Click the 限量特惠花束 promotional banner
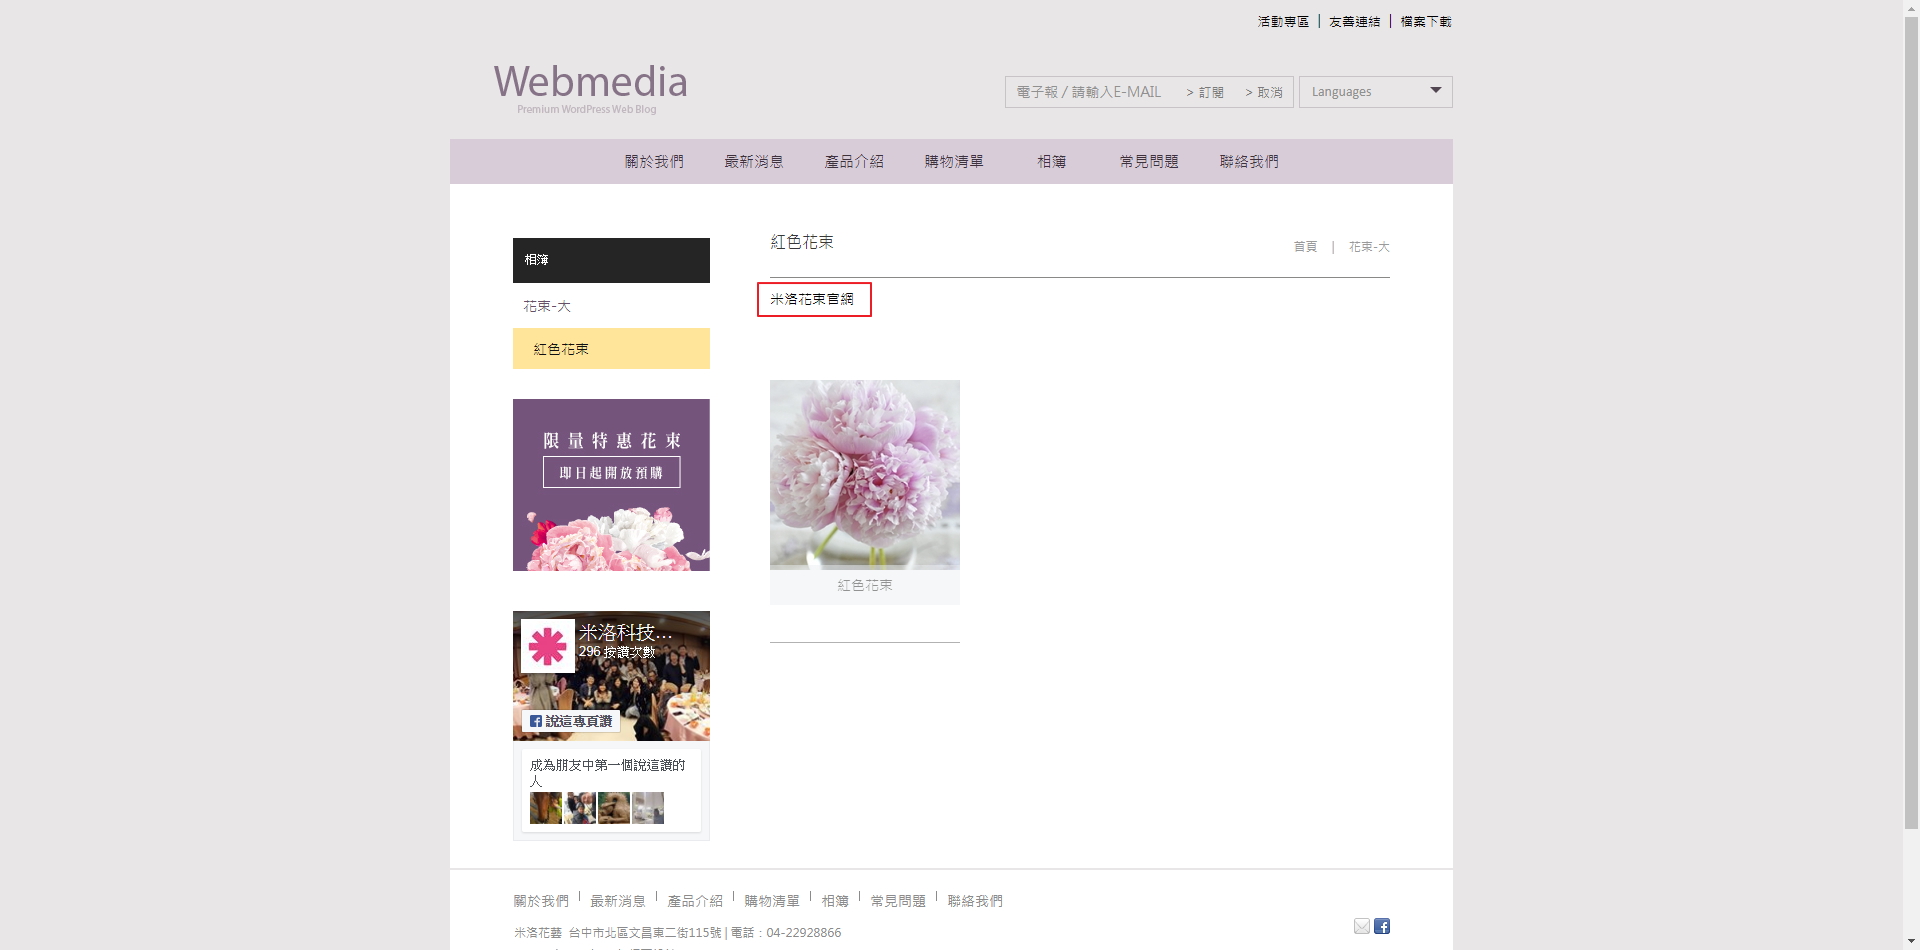Screen dimensions: 1920x950 (611, 485)
